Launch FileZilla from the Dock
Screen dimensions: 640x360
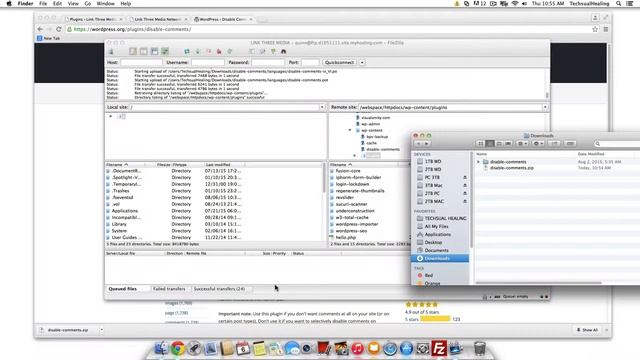(x=439, y=349)
